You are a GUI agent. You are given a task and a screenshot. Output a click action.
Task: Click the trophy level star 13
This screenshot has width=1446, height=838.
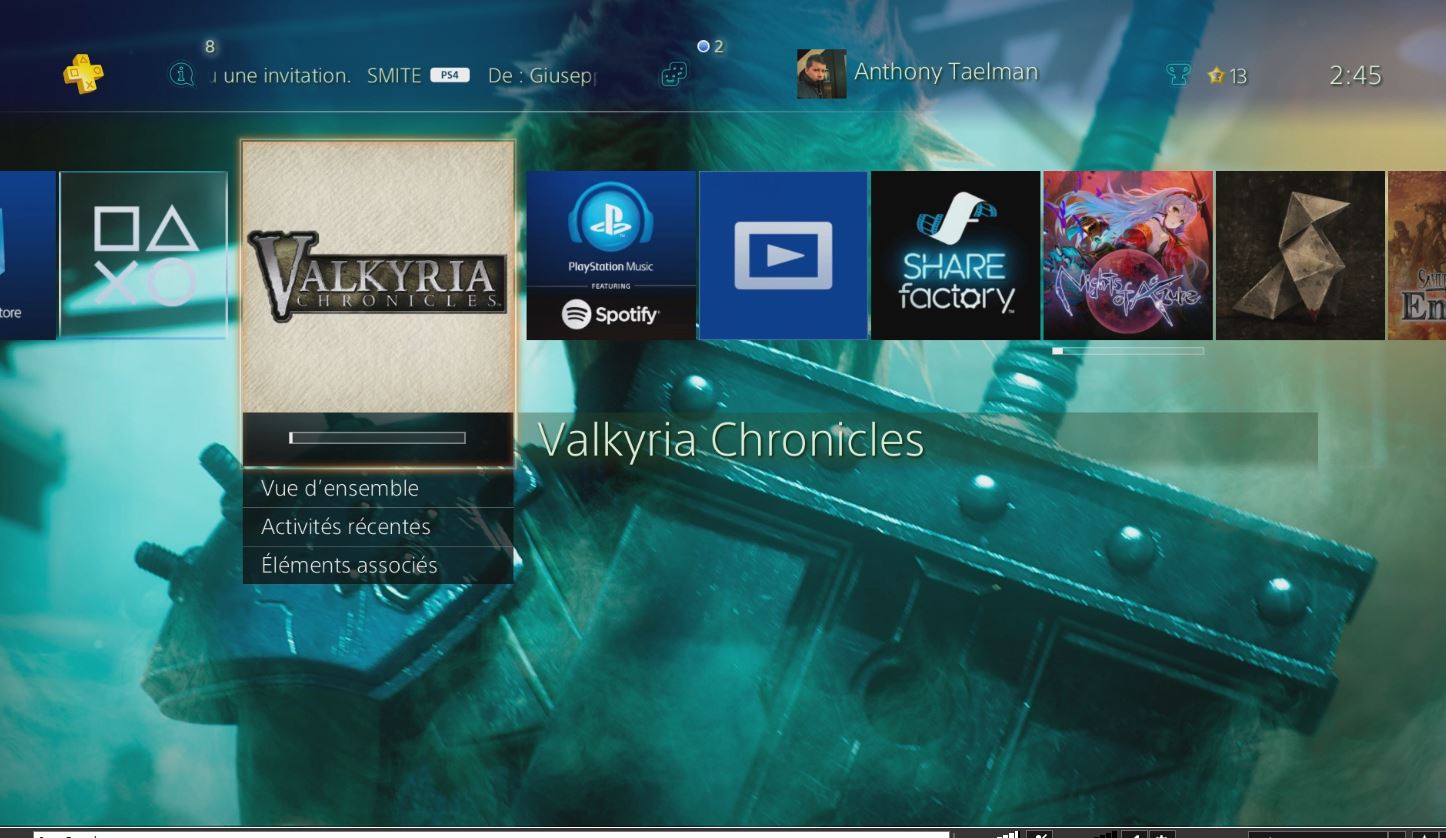[1227, 76]
